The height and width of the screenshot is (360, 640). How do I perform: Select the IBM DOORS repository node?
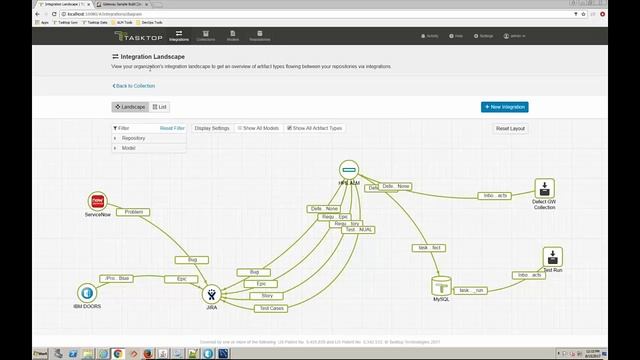click(x=87, y=293)
